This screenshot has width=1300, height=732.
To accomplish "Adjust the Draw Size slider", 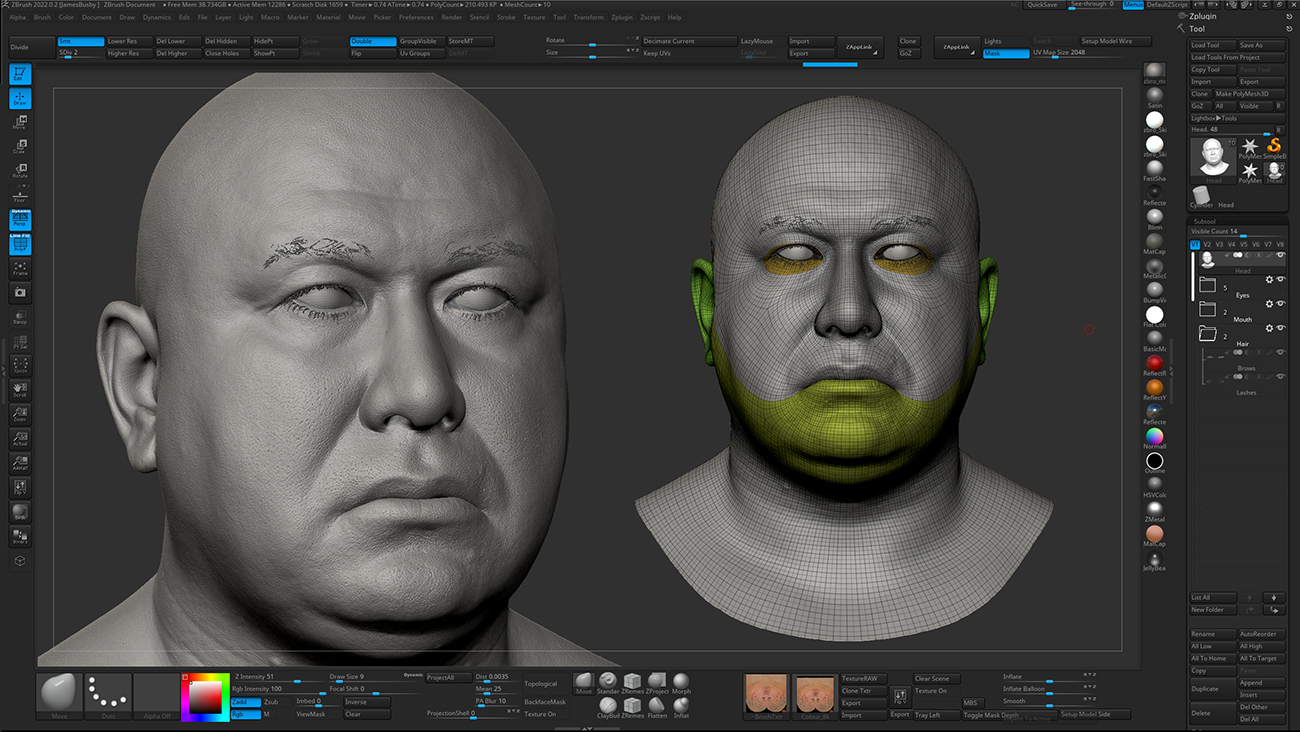I will pyautogui.click(x=375, y=678).
